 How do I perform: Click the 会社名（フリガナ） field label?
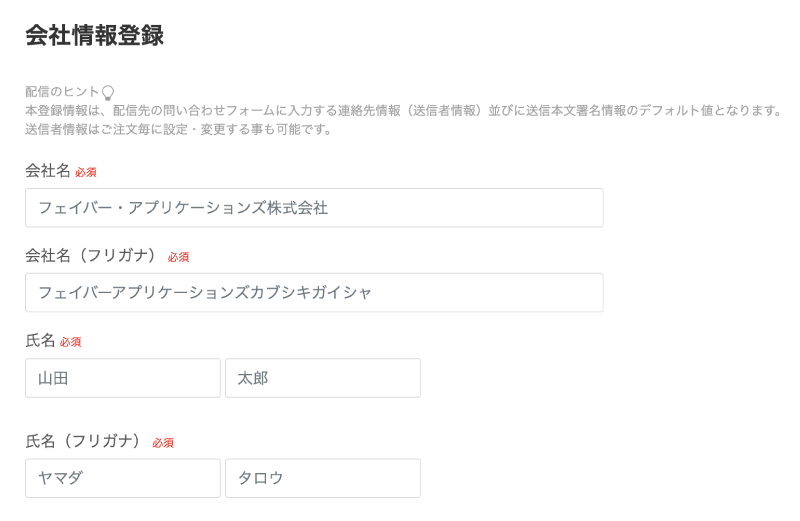pyautogui.click(x=91, y=255)
